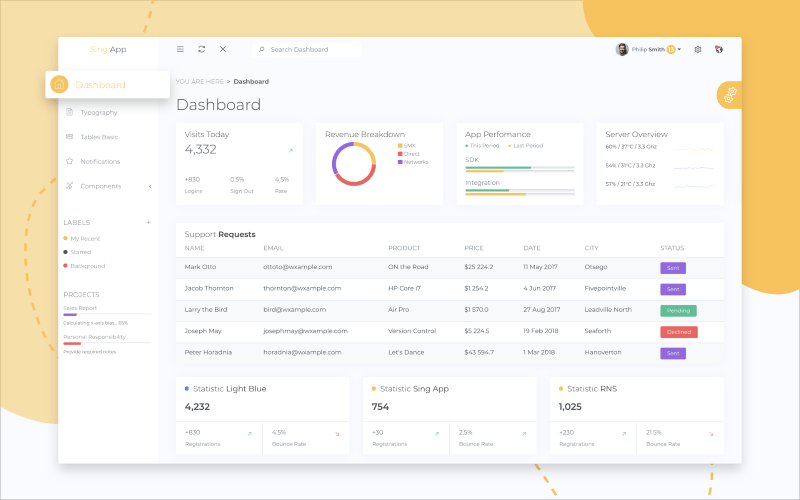Click Statistic Light Blue bounce rate down arrow
Screen dimensions: 800x500
[x=337, y=434]
